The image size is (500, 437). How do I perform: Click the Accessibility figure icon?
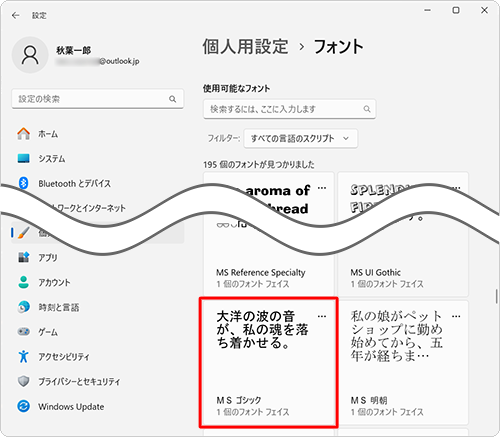pyautogui.click(x=23, y=356)
